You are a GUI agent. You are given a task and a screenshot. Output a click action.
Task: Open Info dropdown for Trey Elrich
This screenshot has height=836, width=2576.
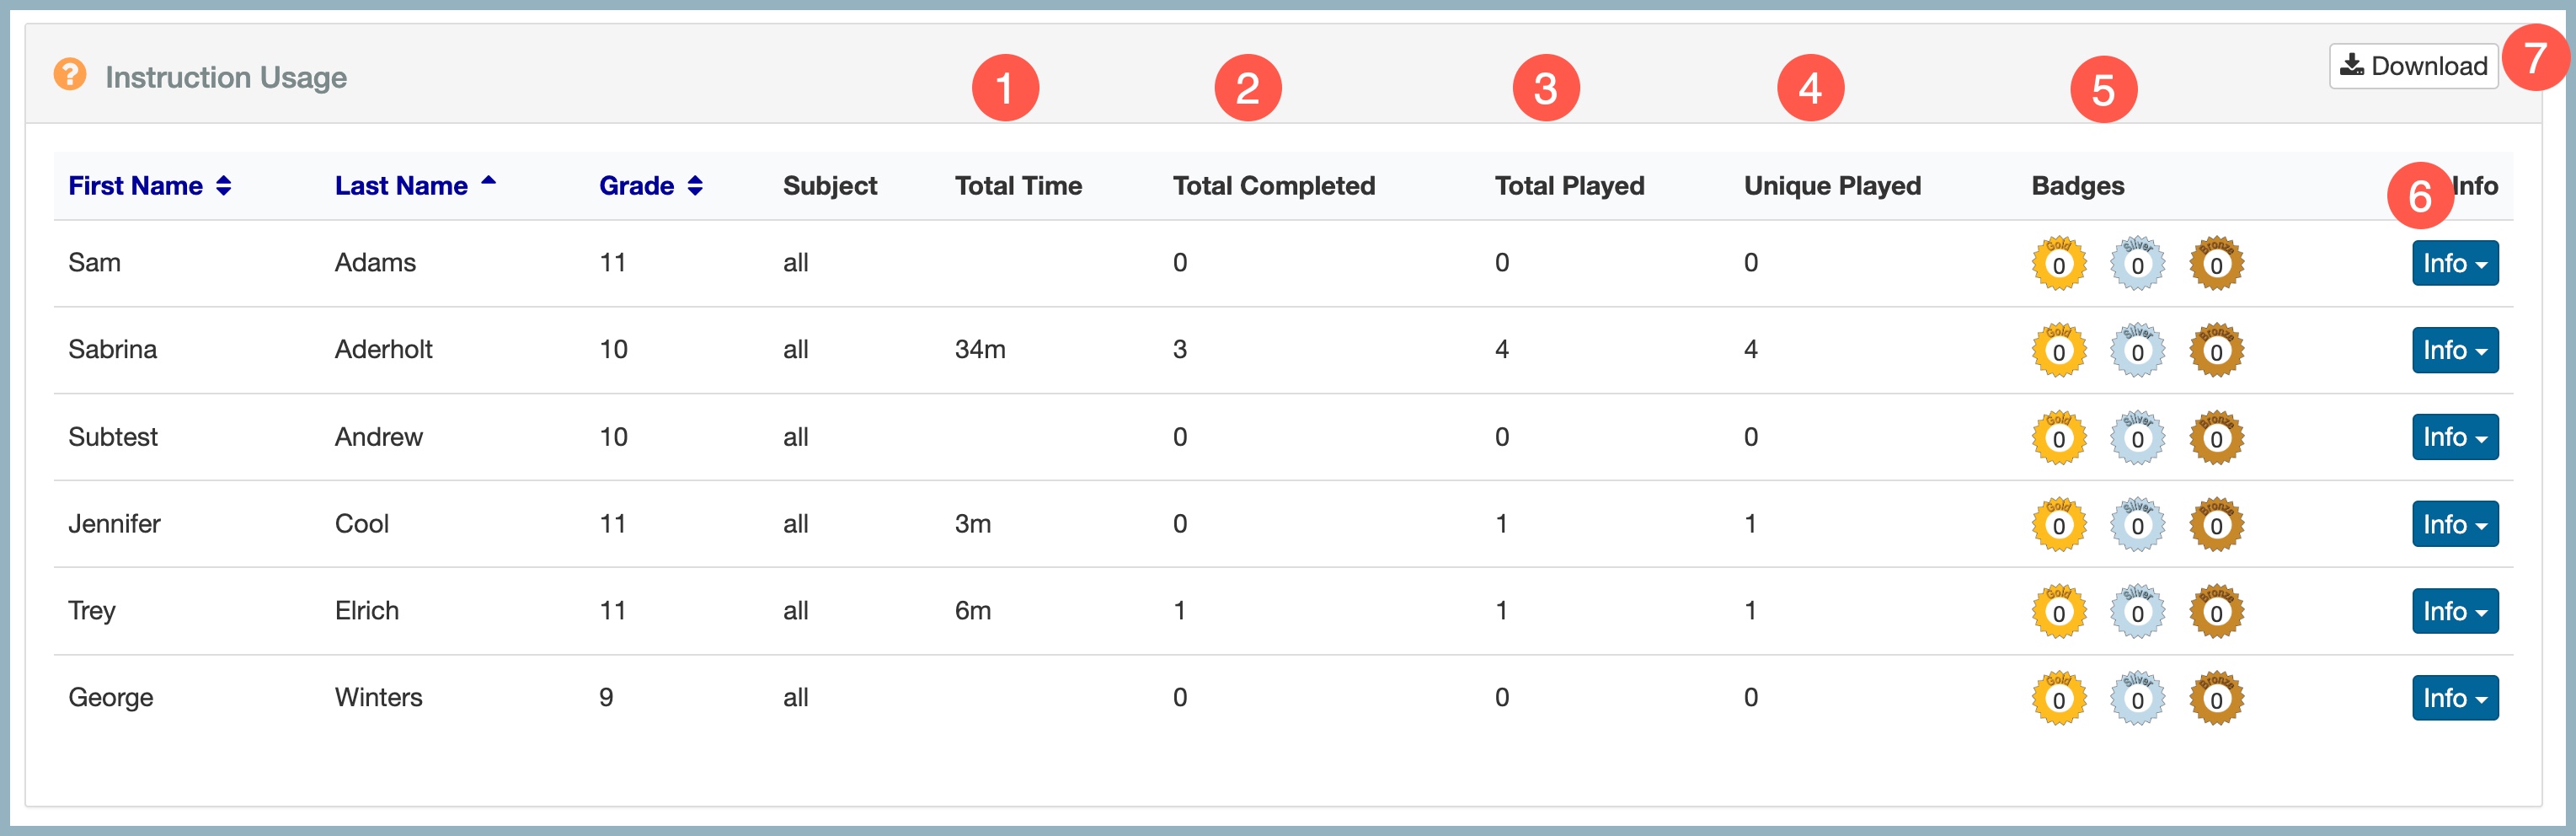(x=2454, y=611)
